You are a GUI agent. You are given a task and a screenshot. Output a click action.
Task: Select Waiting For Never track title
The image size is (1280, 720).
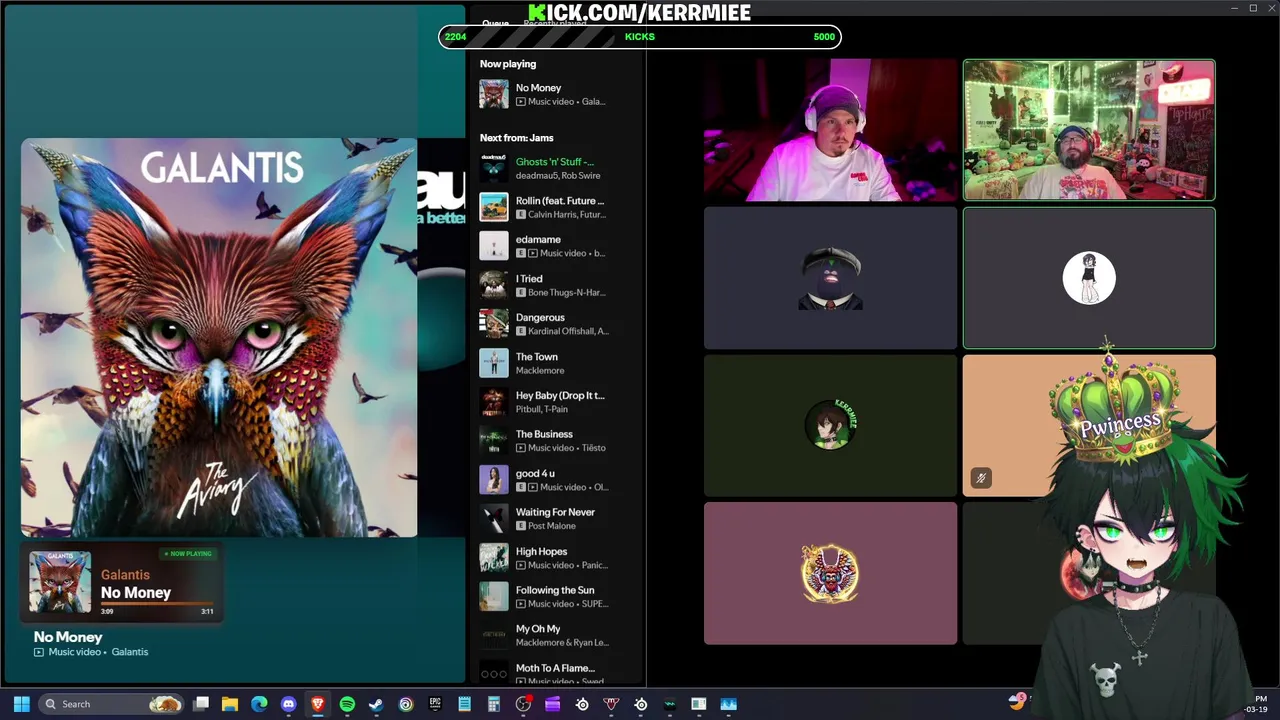555,513
